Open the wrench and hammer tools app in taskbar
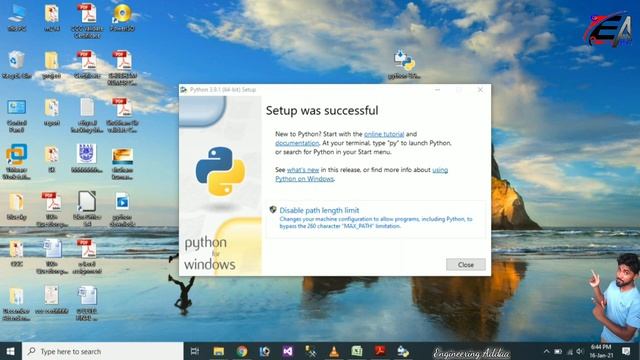 tap(311, 351)
